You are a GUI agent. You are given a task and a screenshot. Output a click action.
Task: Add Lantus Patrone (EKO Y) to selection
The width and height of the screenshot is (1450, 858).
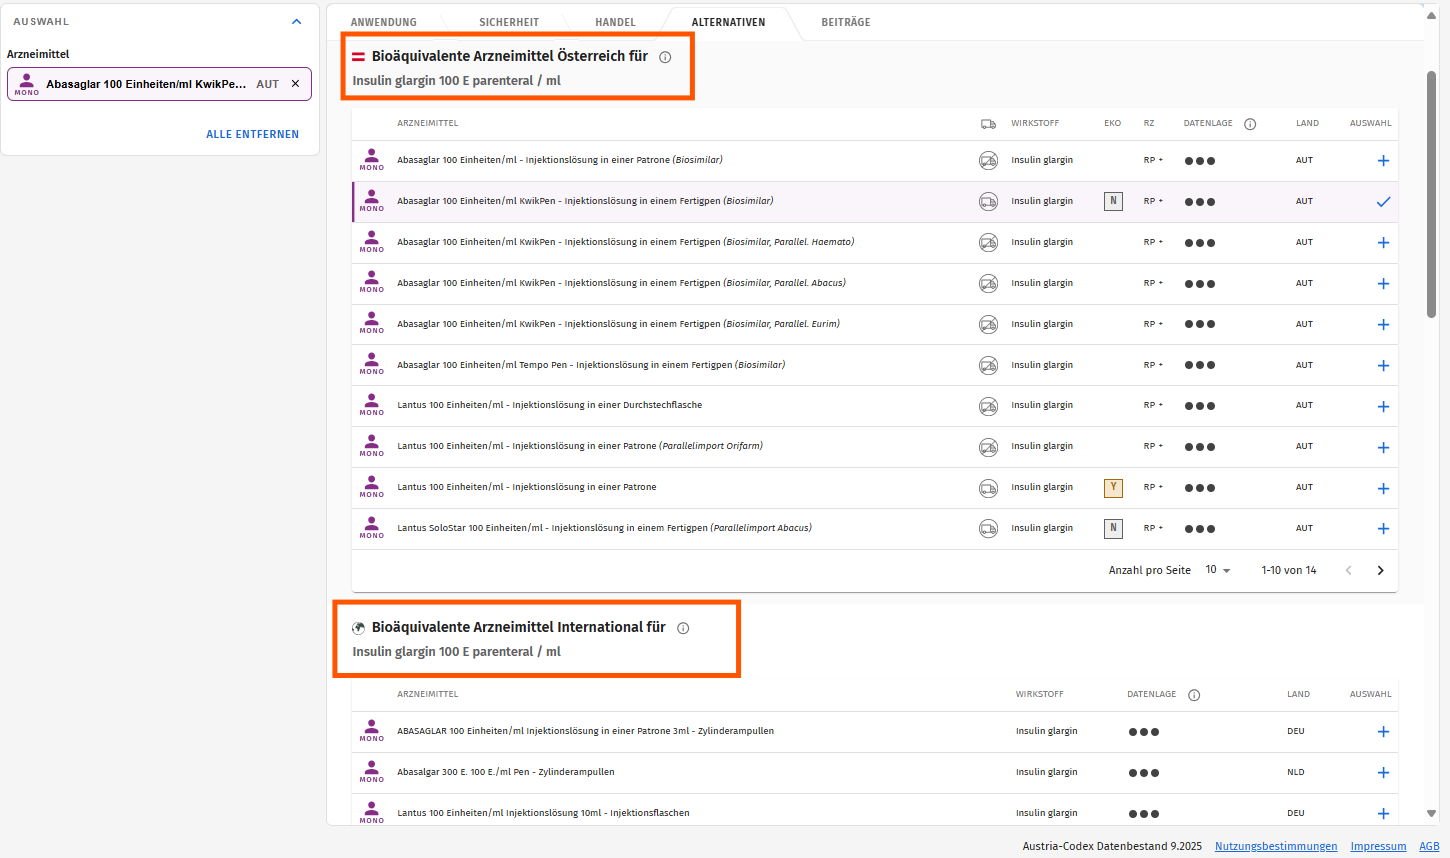click(1383, 489)
